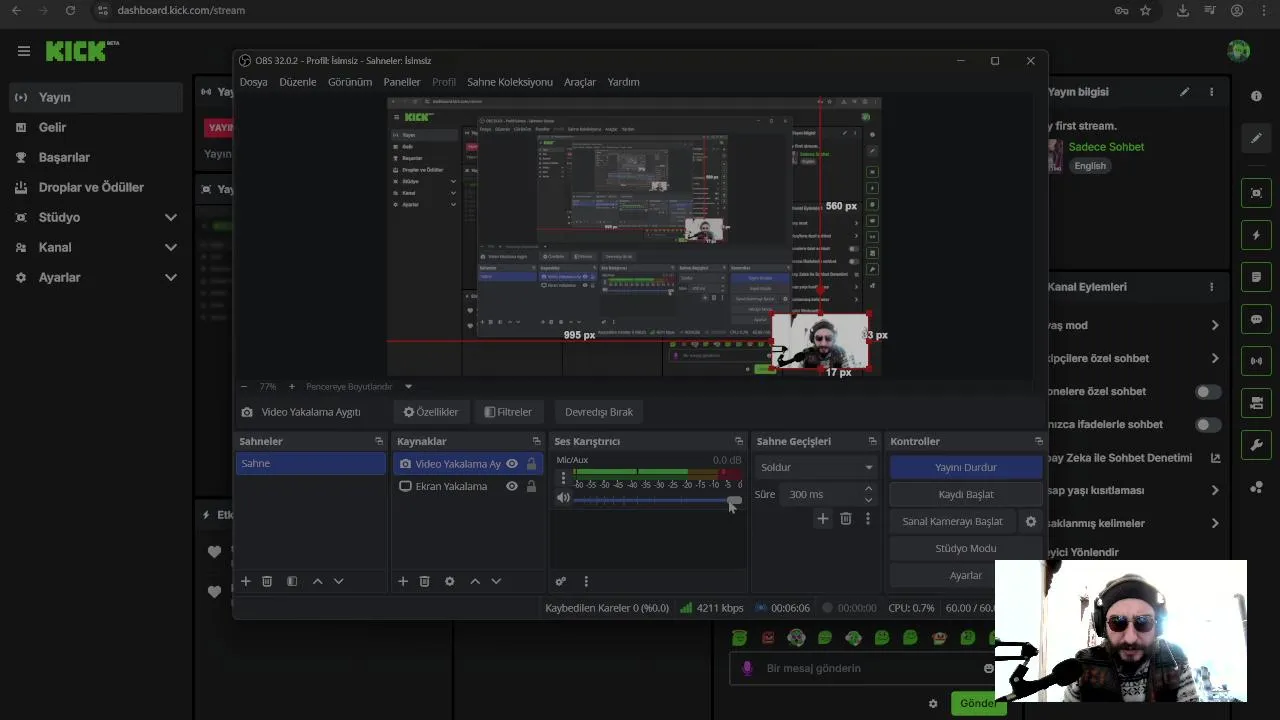Open the Kanal Eylemleri three-dot menu

pyautogui.click(x=1211, y=287)
